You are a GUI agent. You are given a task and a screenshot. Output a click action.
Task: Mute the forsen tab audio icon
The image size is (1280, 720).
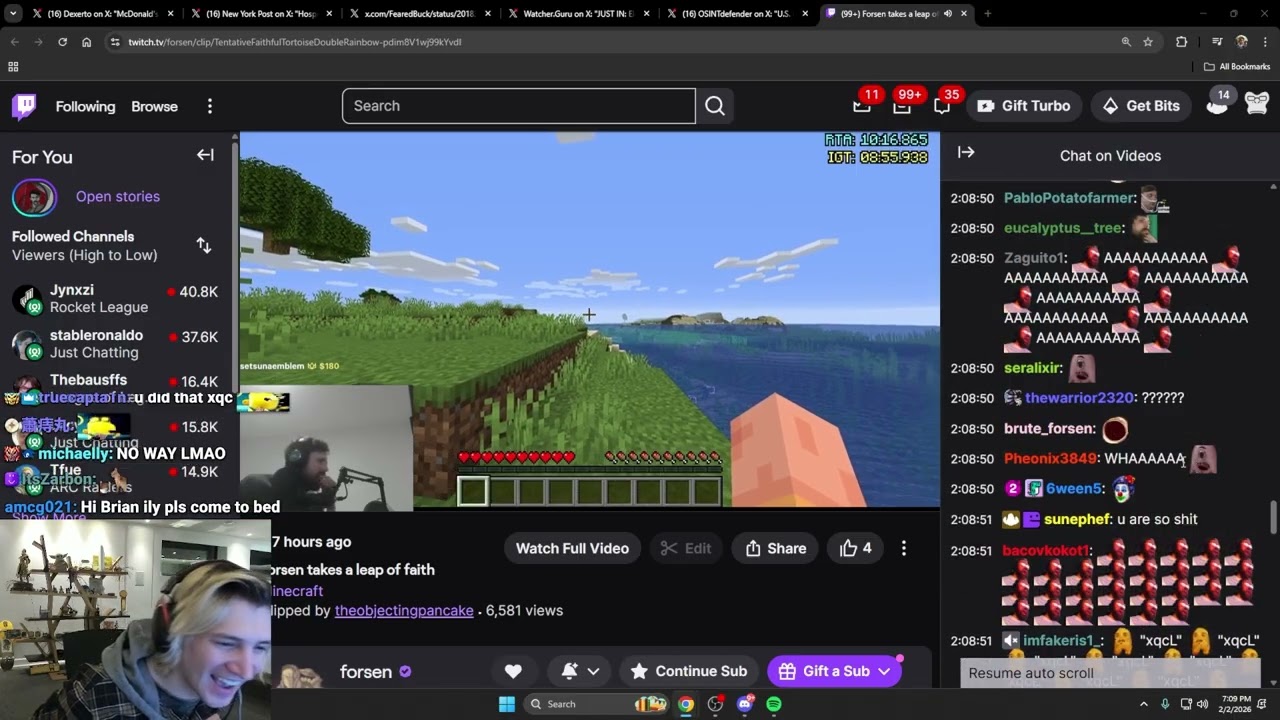pyautogui.click(x=947, y=14)
